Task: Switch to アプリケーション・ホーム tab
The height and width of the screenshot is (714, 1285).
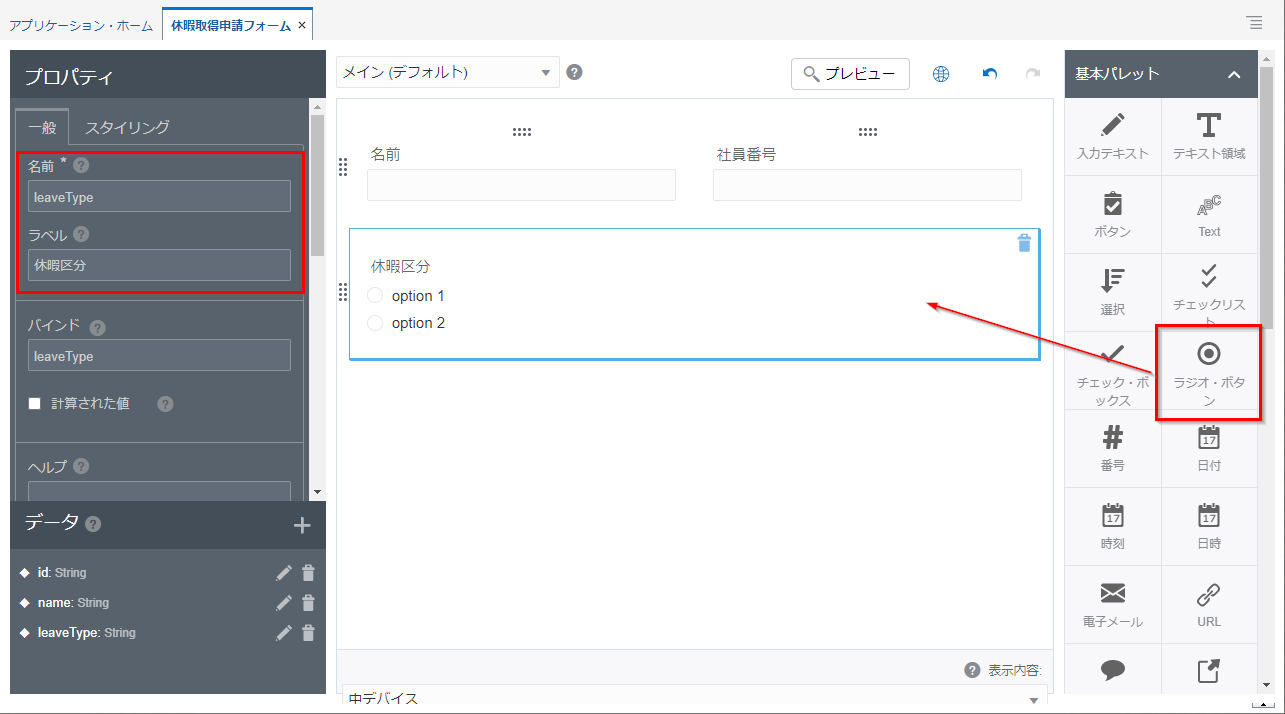Action: (81, 25)
